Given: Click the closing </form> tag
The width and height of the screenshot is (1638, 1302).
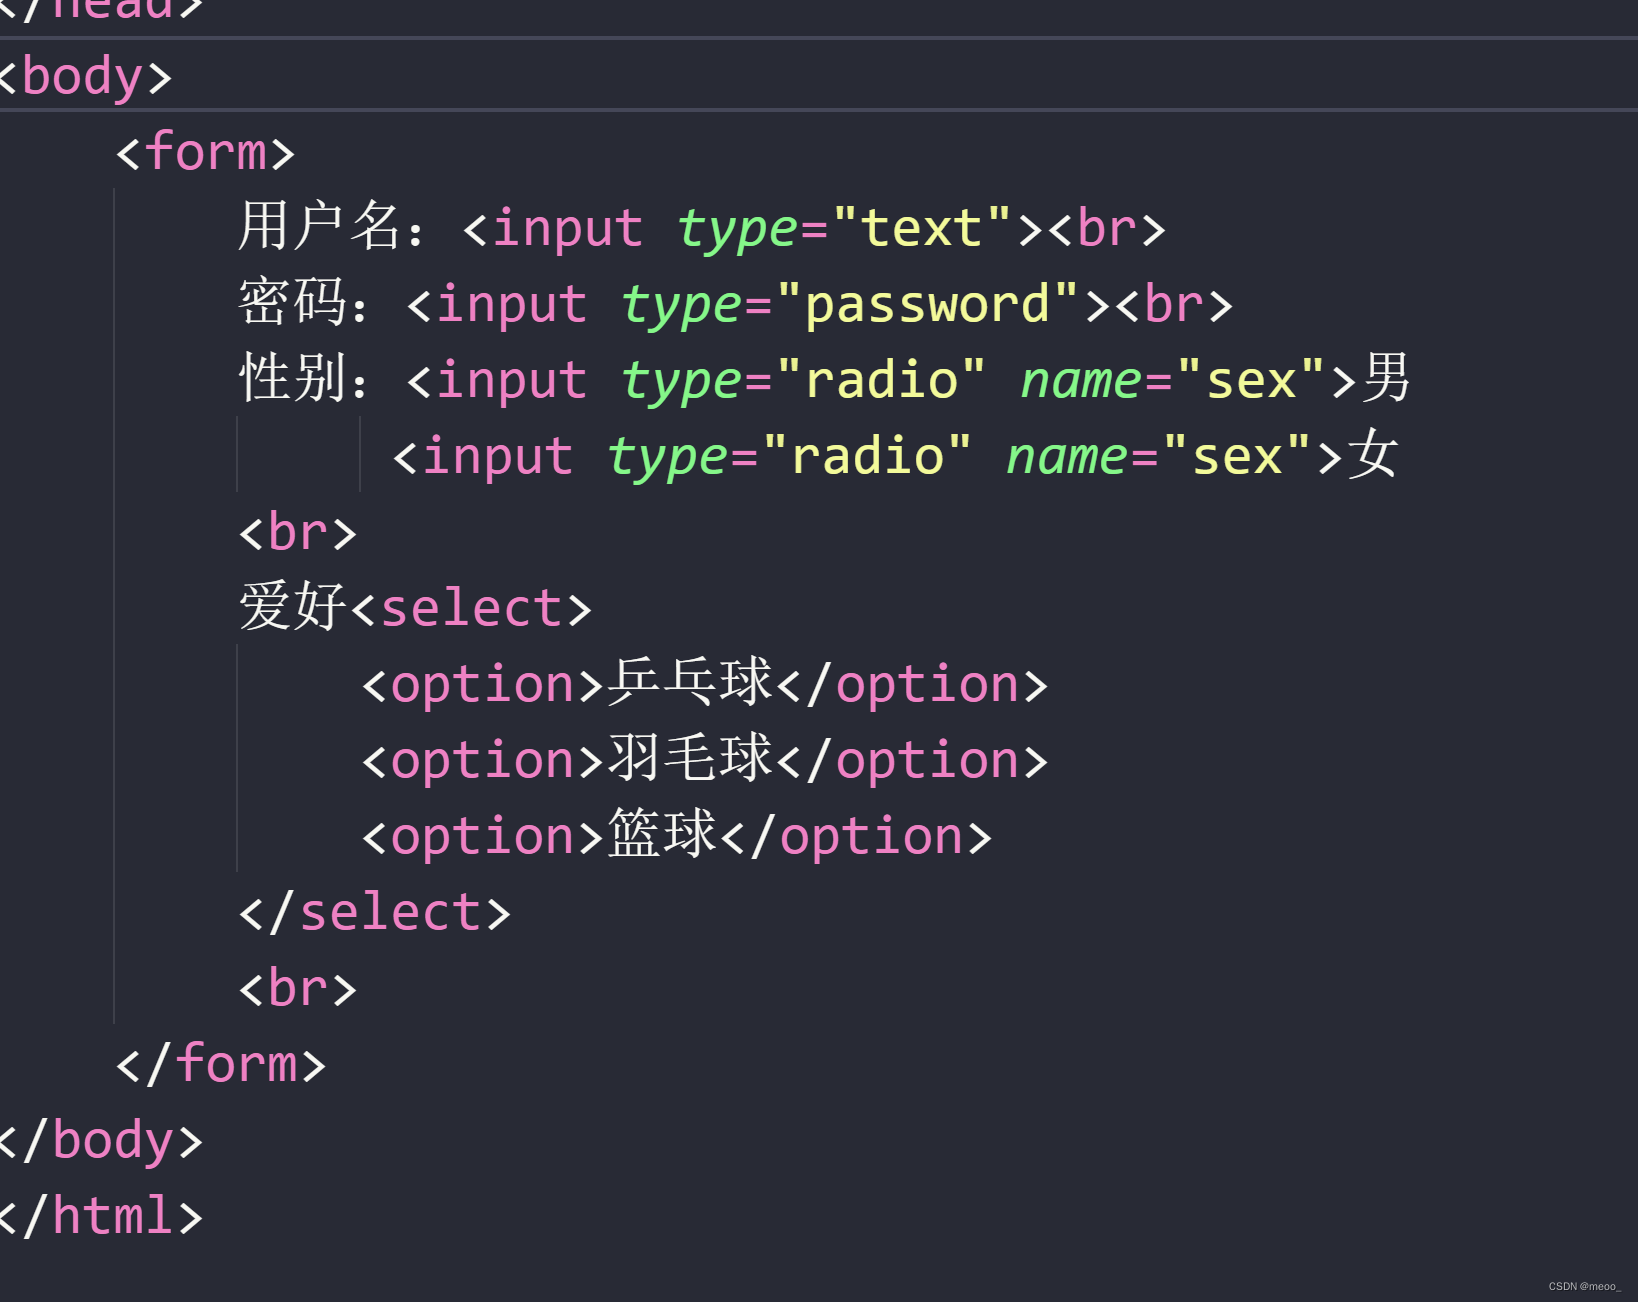Looking at the screenshot, I should point(220,1063).
